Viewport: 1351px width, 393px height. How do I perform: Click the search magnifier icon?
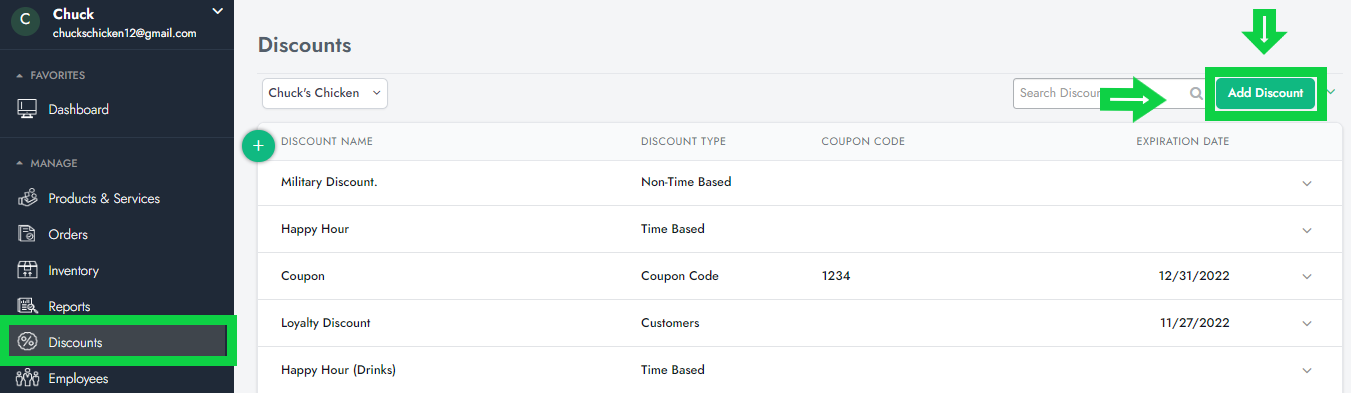point(1196,93)
